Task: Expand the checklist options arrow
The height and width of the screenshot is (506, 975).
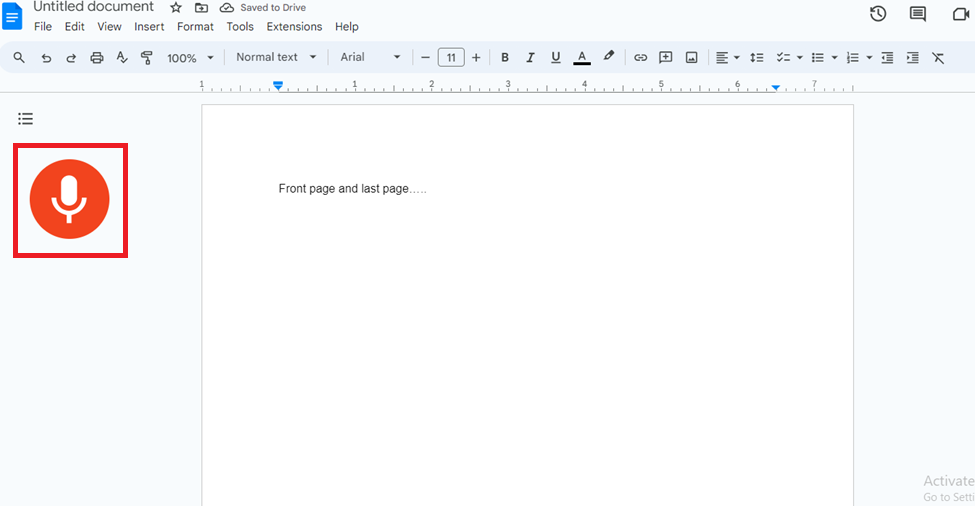Action: (800, 58)
